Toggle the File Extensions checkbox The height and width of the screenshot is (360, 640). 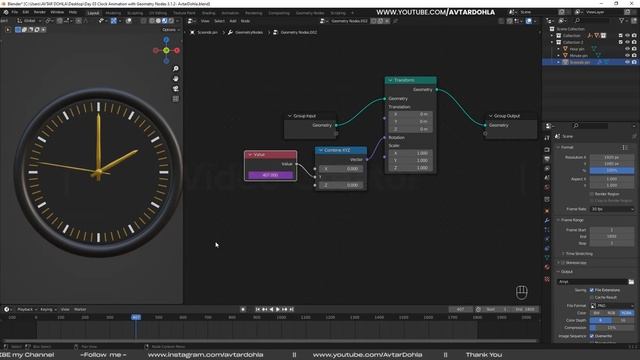pos(591,290)
